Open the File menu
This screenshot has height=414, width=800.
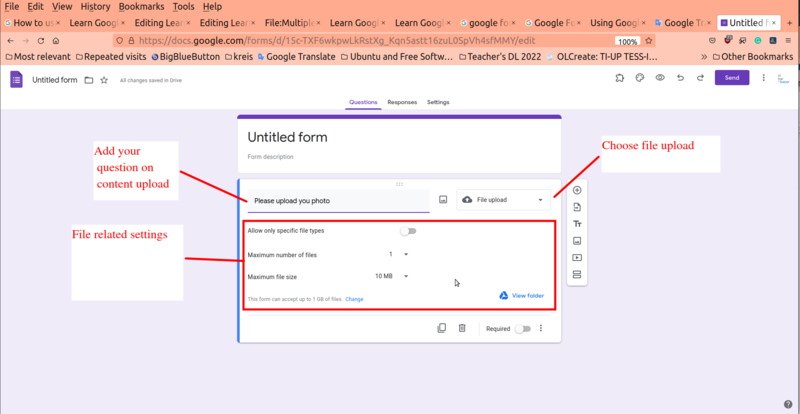click(x=12, y=7)
